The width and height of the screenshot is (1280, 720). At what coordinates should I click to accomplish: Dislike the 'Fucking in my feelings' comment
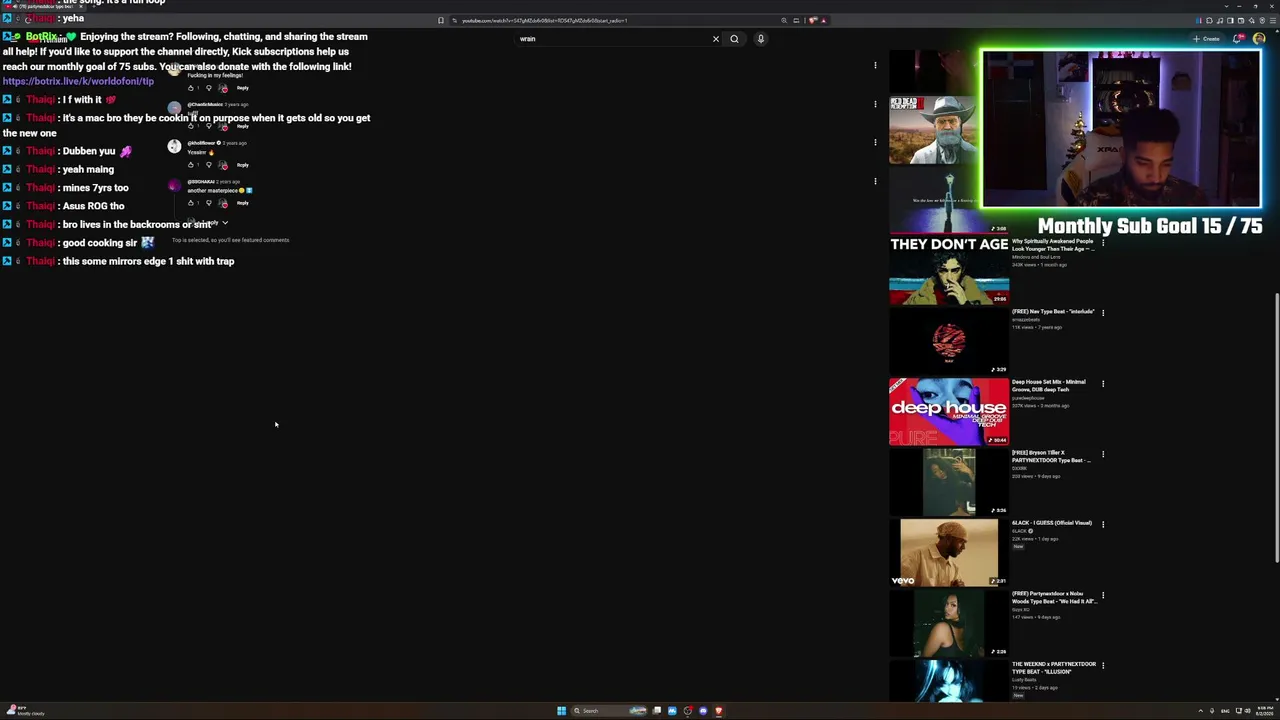208,88
